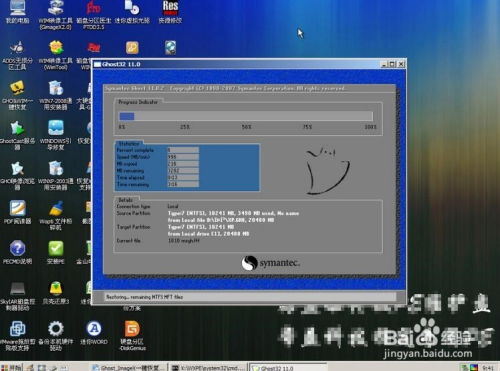Launch the Res 资源修改 desktop icon
The image size is (500, 371).
[170, 12]
